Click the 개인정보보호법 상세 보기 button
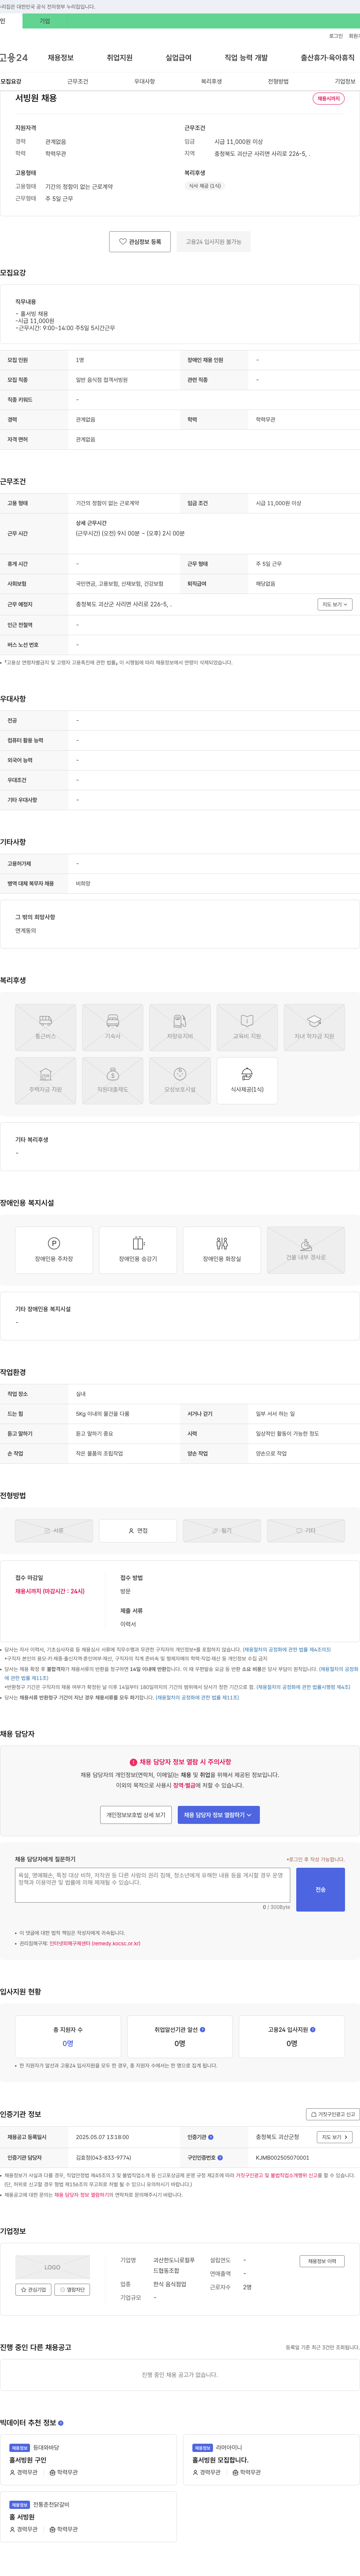Image resolution: width=360 pixels, height=2576 pixels. tap(136, 1814)
